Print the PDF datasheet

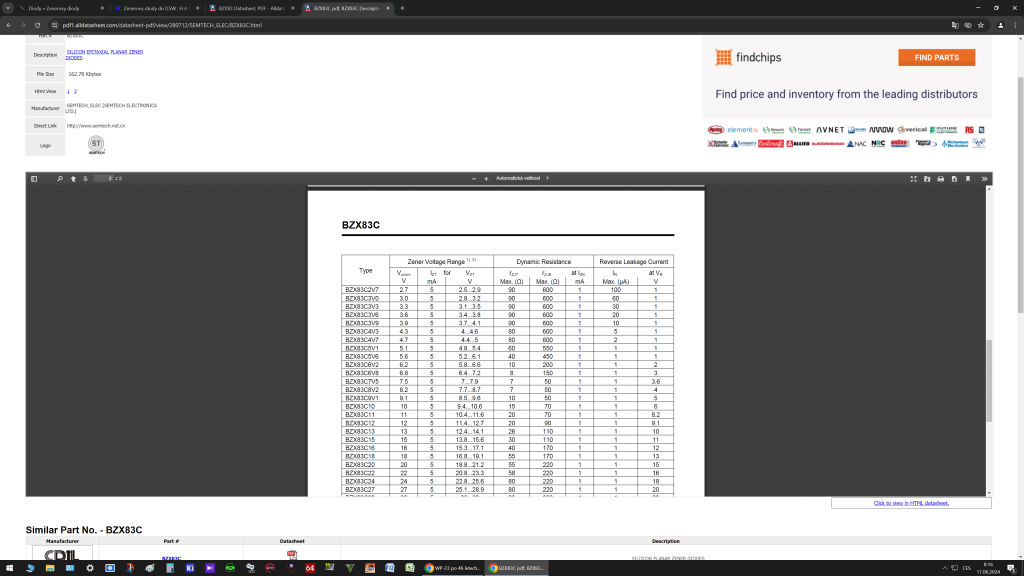point(941,178)
